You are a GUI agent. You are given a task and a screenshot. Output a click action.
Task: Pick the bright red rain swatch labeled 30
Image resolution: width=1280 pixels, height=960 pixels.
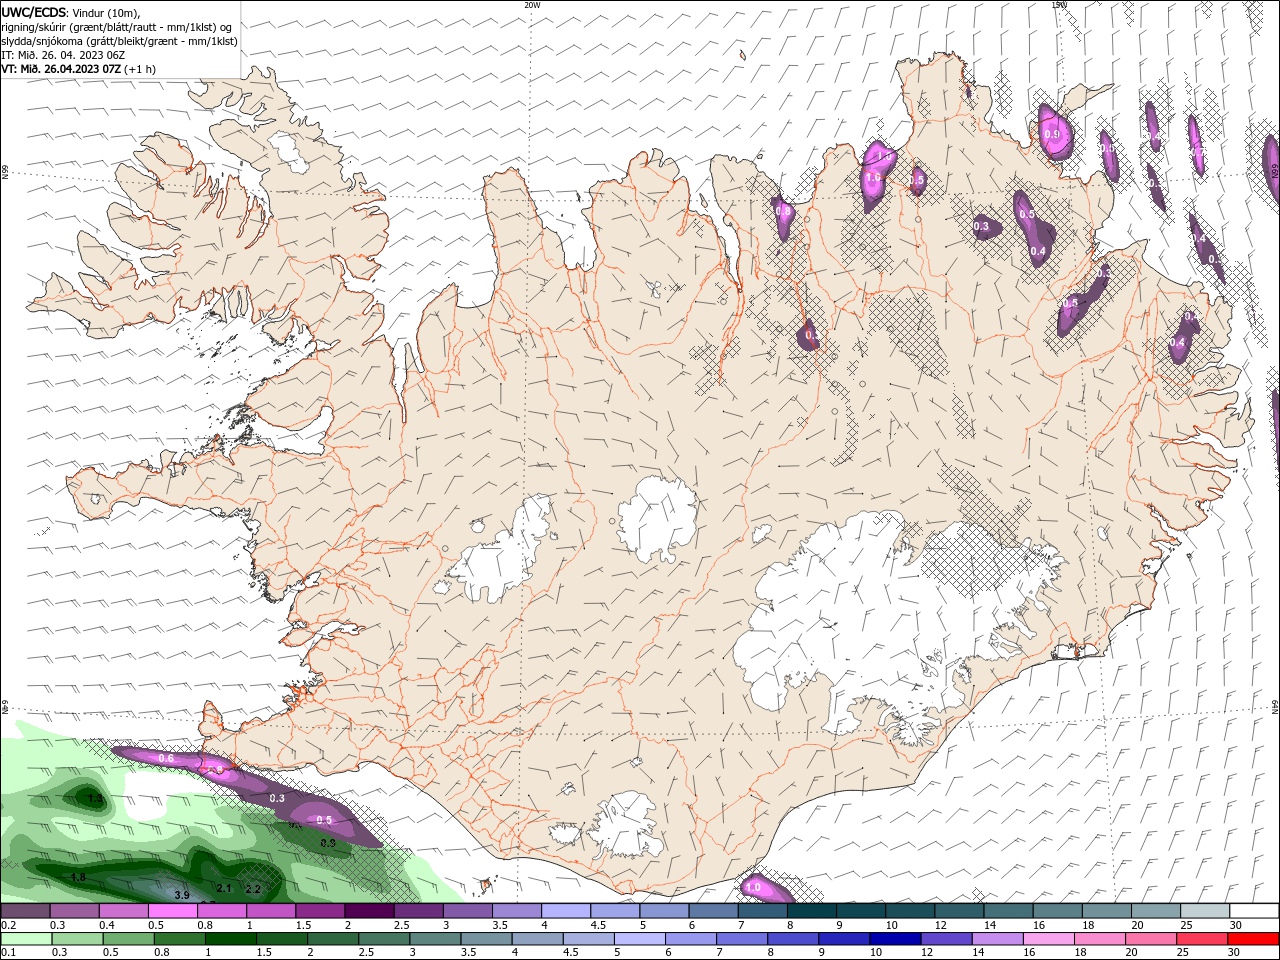coord(1254,939)
